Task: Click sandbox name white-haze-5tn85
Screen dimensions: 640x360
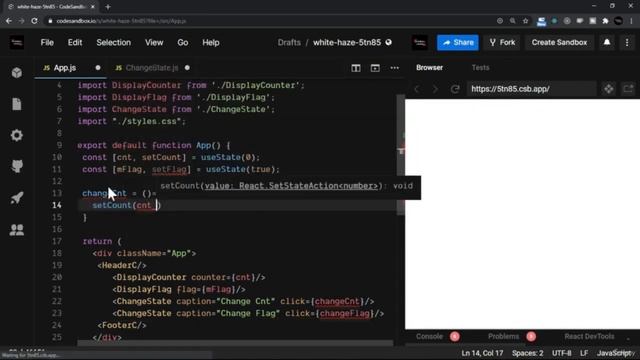Action: point(347,42)
